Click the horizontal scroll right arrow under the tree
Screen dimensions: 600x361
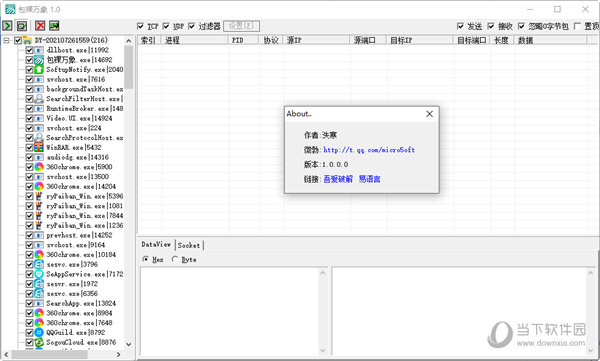pyautogui.click(x=118, y=354)
